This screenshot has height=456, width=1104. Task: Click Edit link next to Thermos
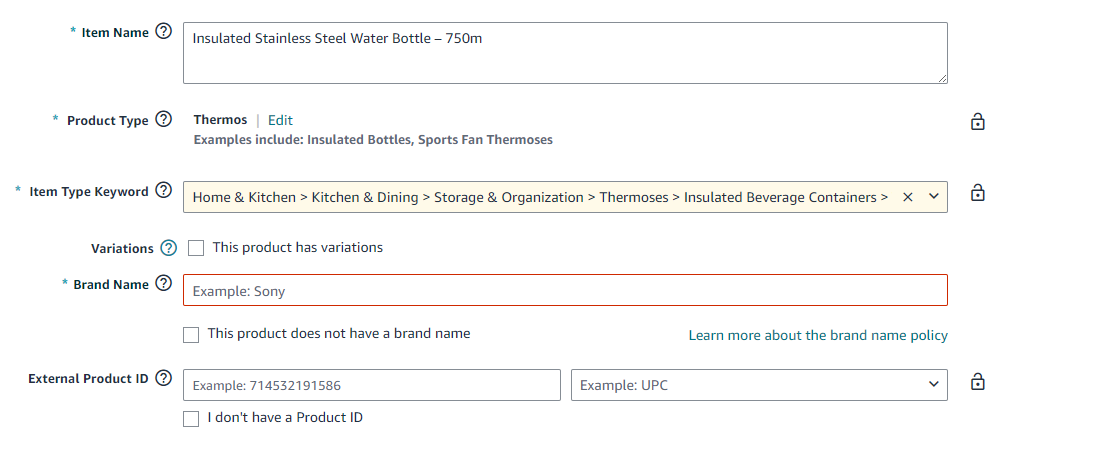[x=280, y=120]
